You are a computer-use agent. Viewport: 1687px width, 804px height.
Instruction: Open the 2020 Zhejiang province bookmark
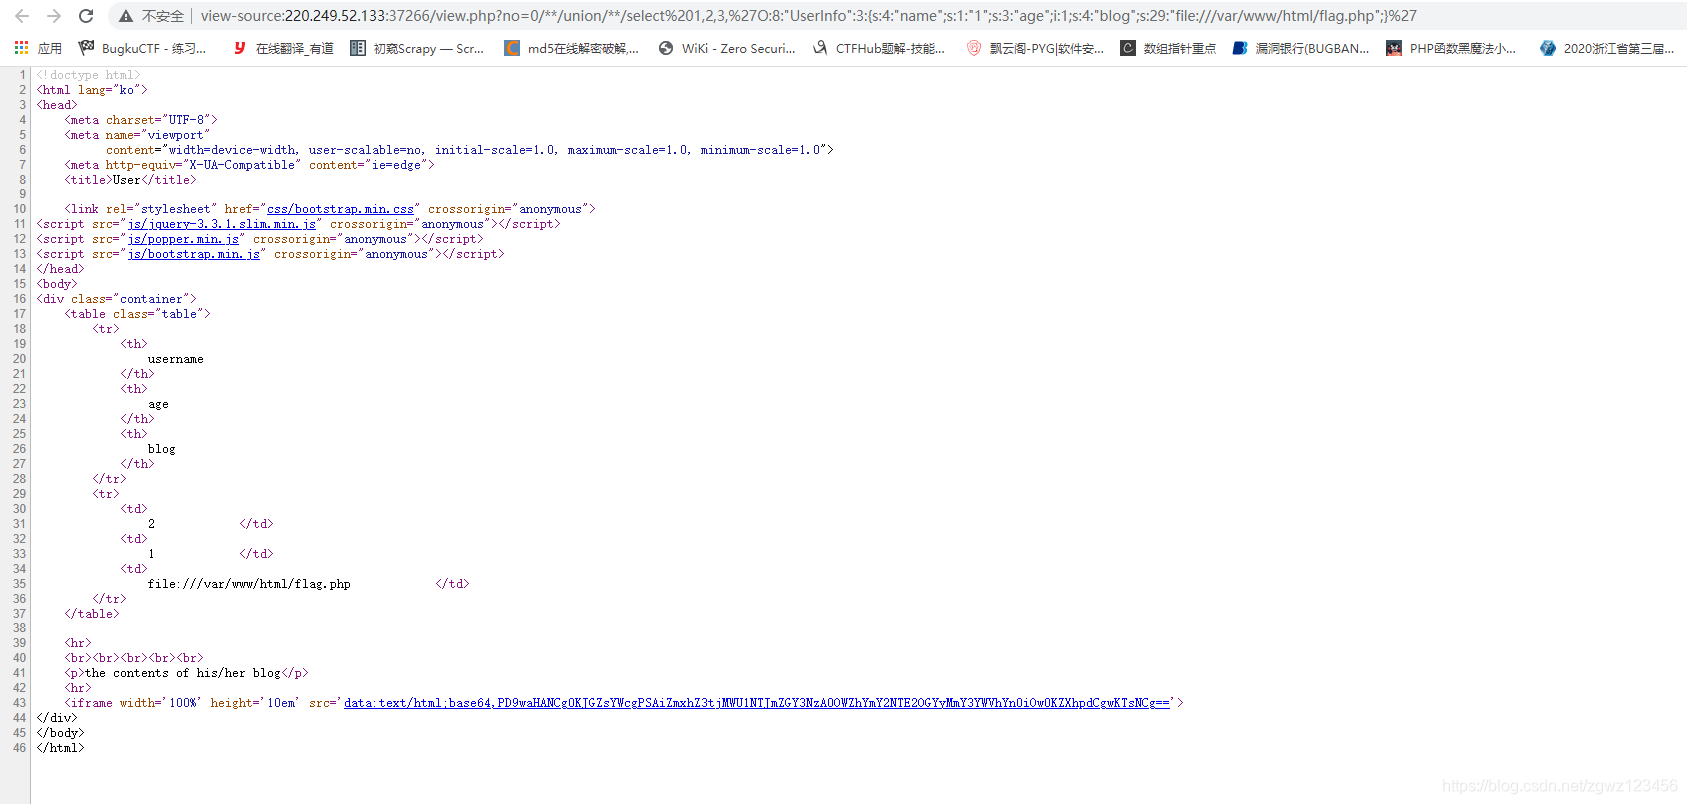1607,48
